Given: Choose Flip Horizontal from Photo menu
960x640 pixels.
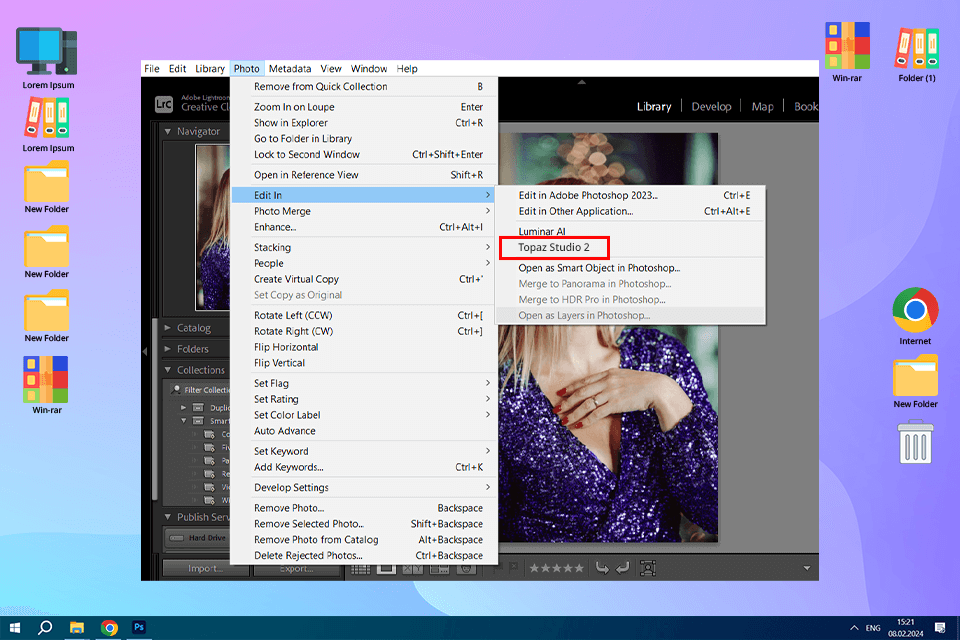Looking at the screenshot, I should (x=364, y=347).
